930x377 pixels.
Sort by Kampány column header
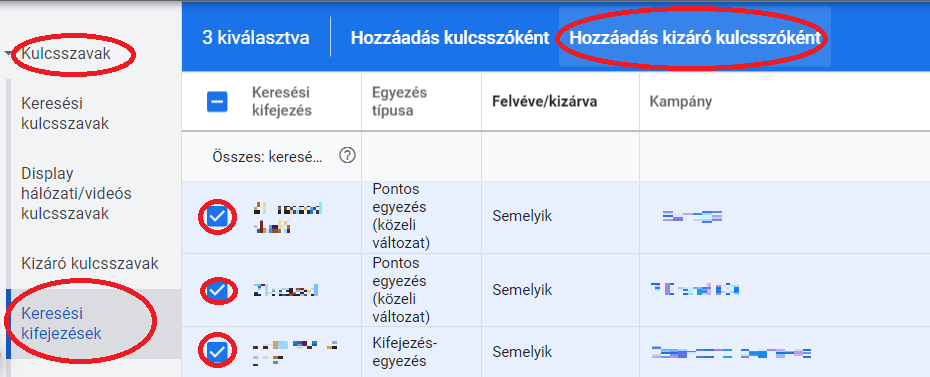pyautogui.click(x=681, y=101)
